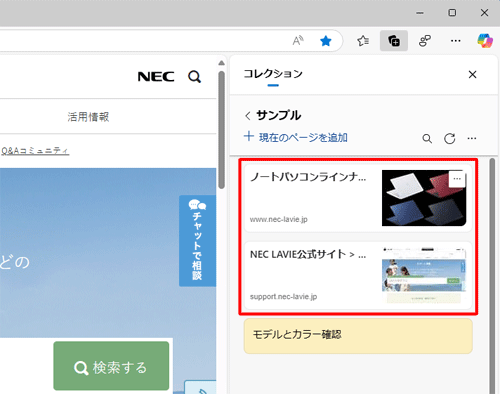Click the Read aloud icon in address bar
This screenshot has height=394, width=500.
coord(298,41)
